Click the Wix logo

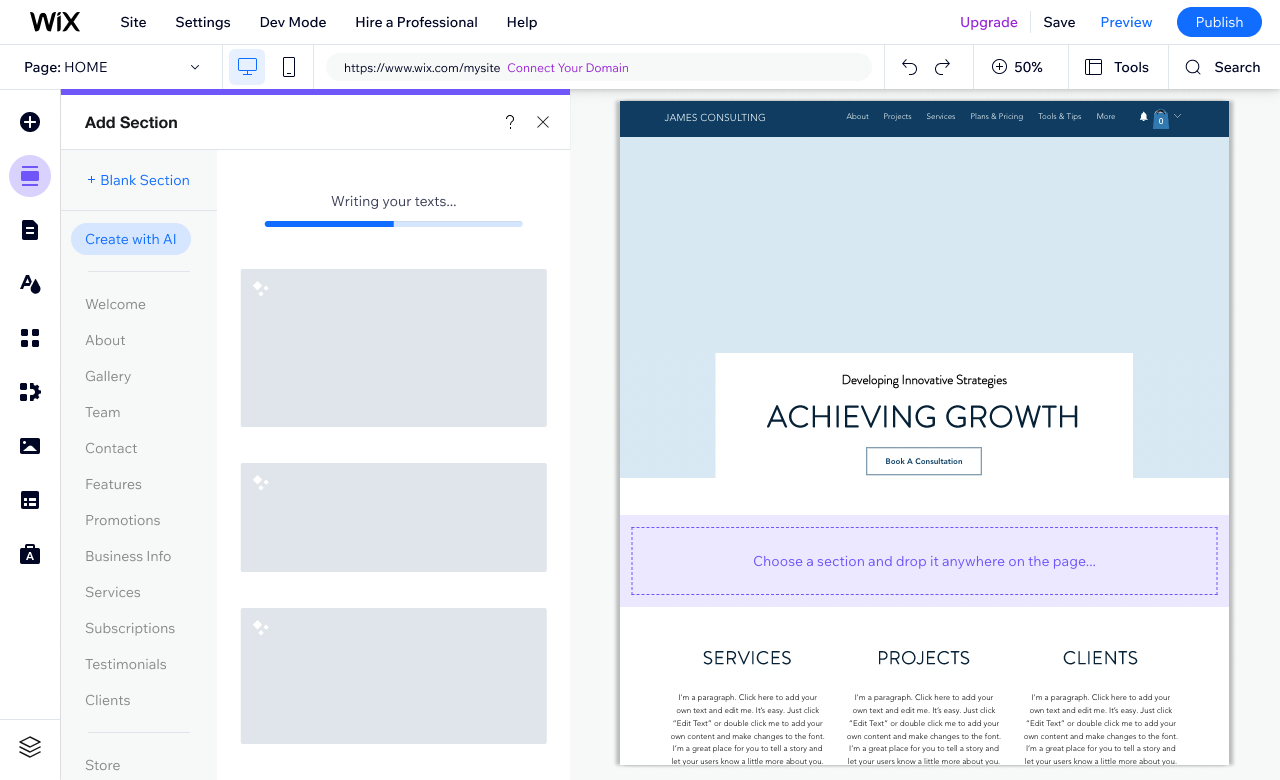point(55,22)
